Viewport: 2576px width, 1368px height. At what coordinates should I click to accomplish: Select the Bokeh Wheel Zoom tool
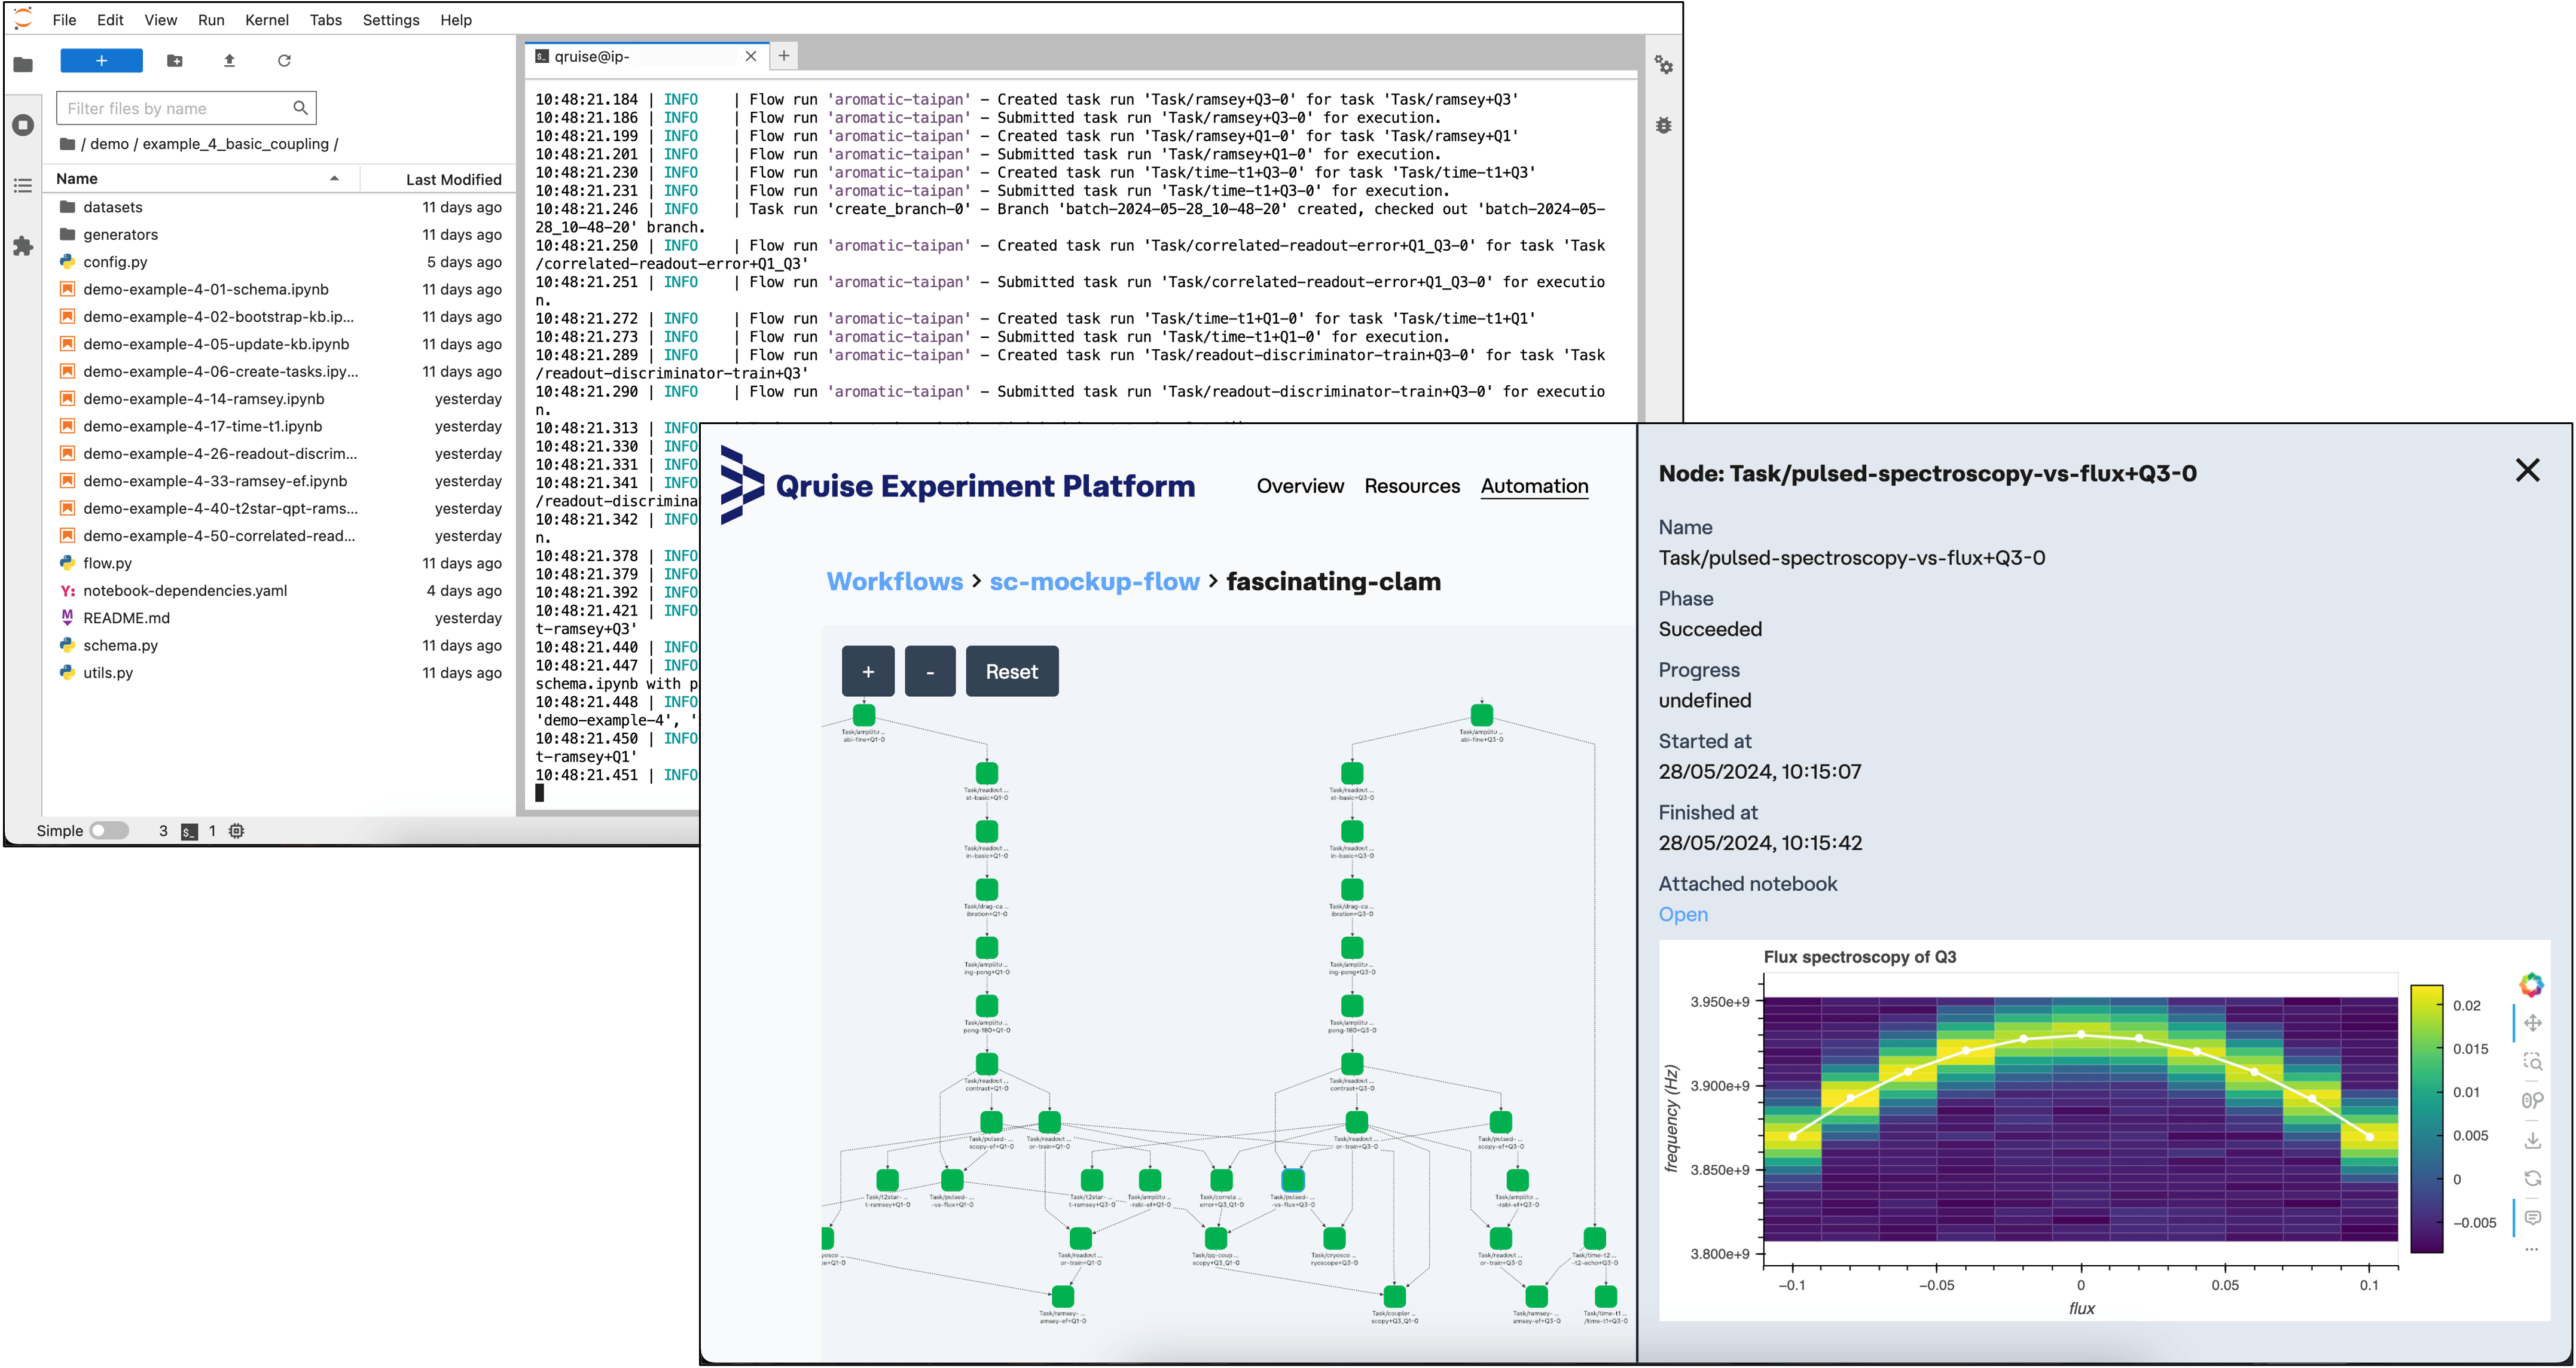tap(2532, 1101)
